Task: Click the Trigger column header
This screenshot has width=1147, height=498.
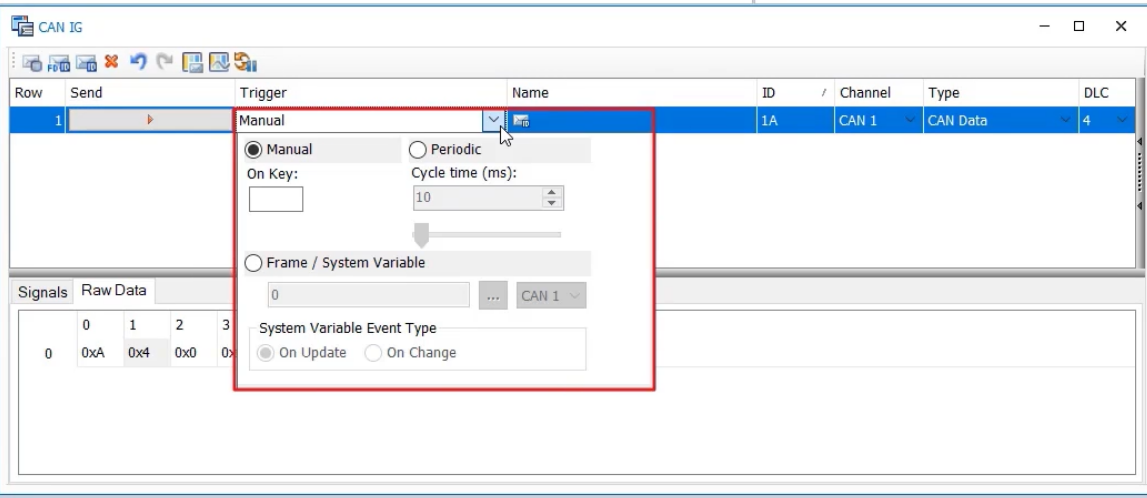Action: tap(371, 93)
